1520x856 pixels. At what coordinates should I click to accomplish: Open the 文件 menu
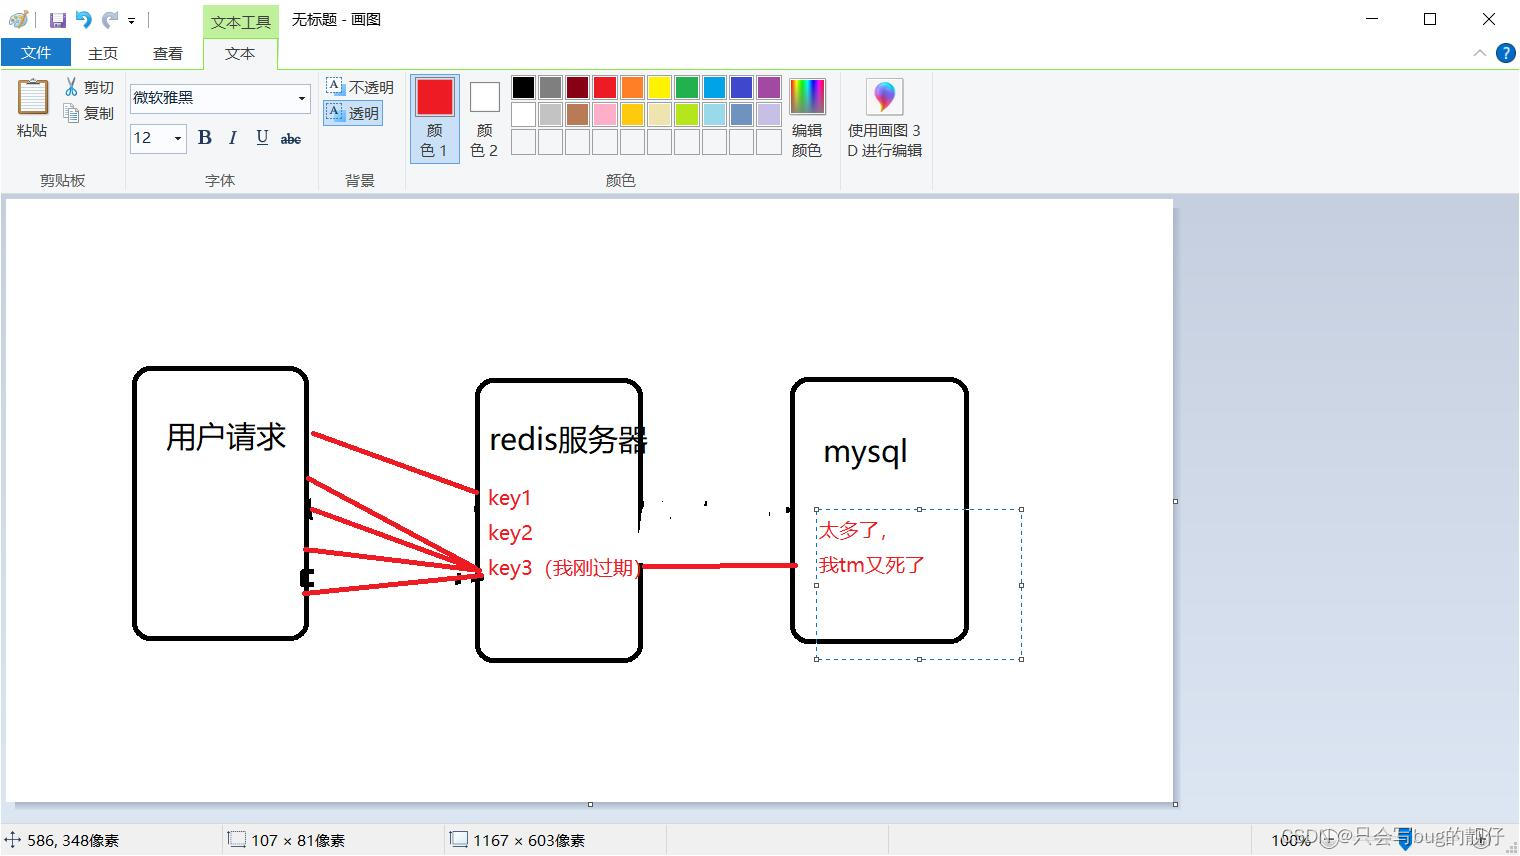(x=36, y=53)
